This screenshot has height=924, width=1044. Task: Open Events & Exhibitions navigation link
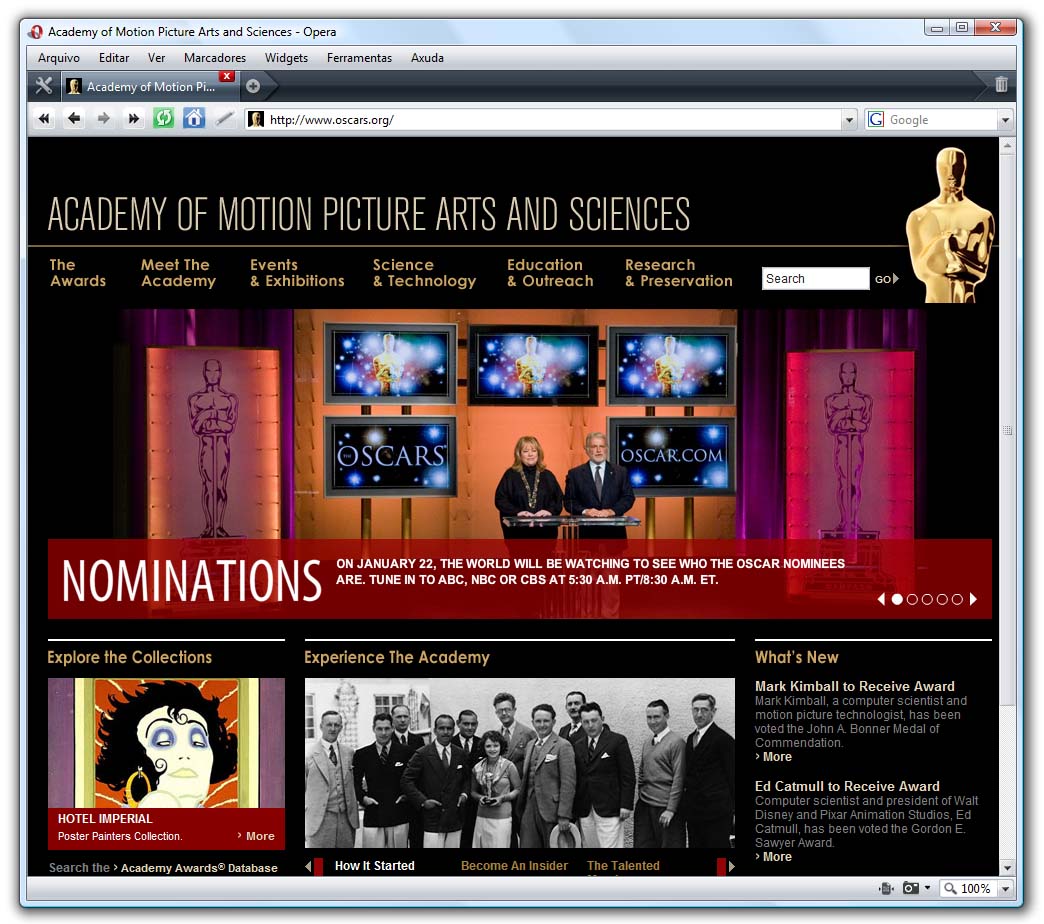(x=297, y=273)
